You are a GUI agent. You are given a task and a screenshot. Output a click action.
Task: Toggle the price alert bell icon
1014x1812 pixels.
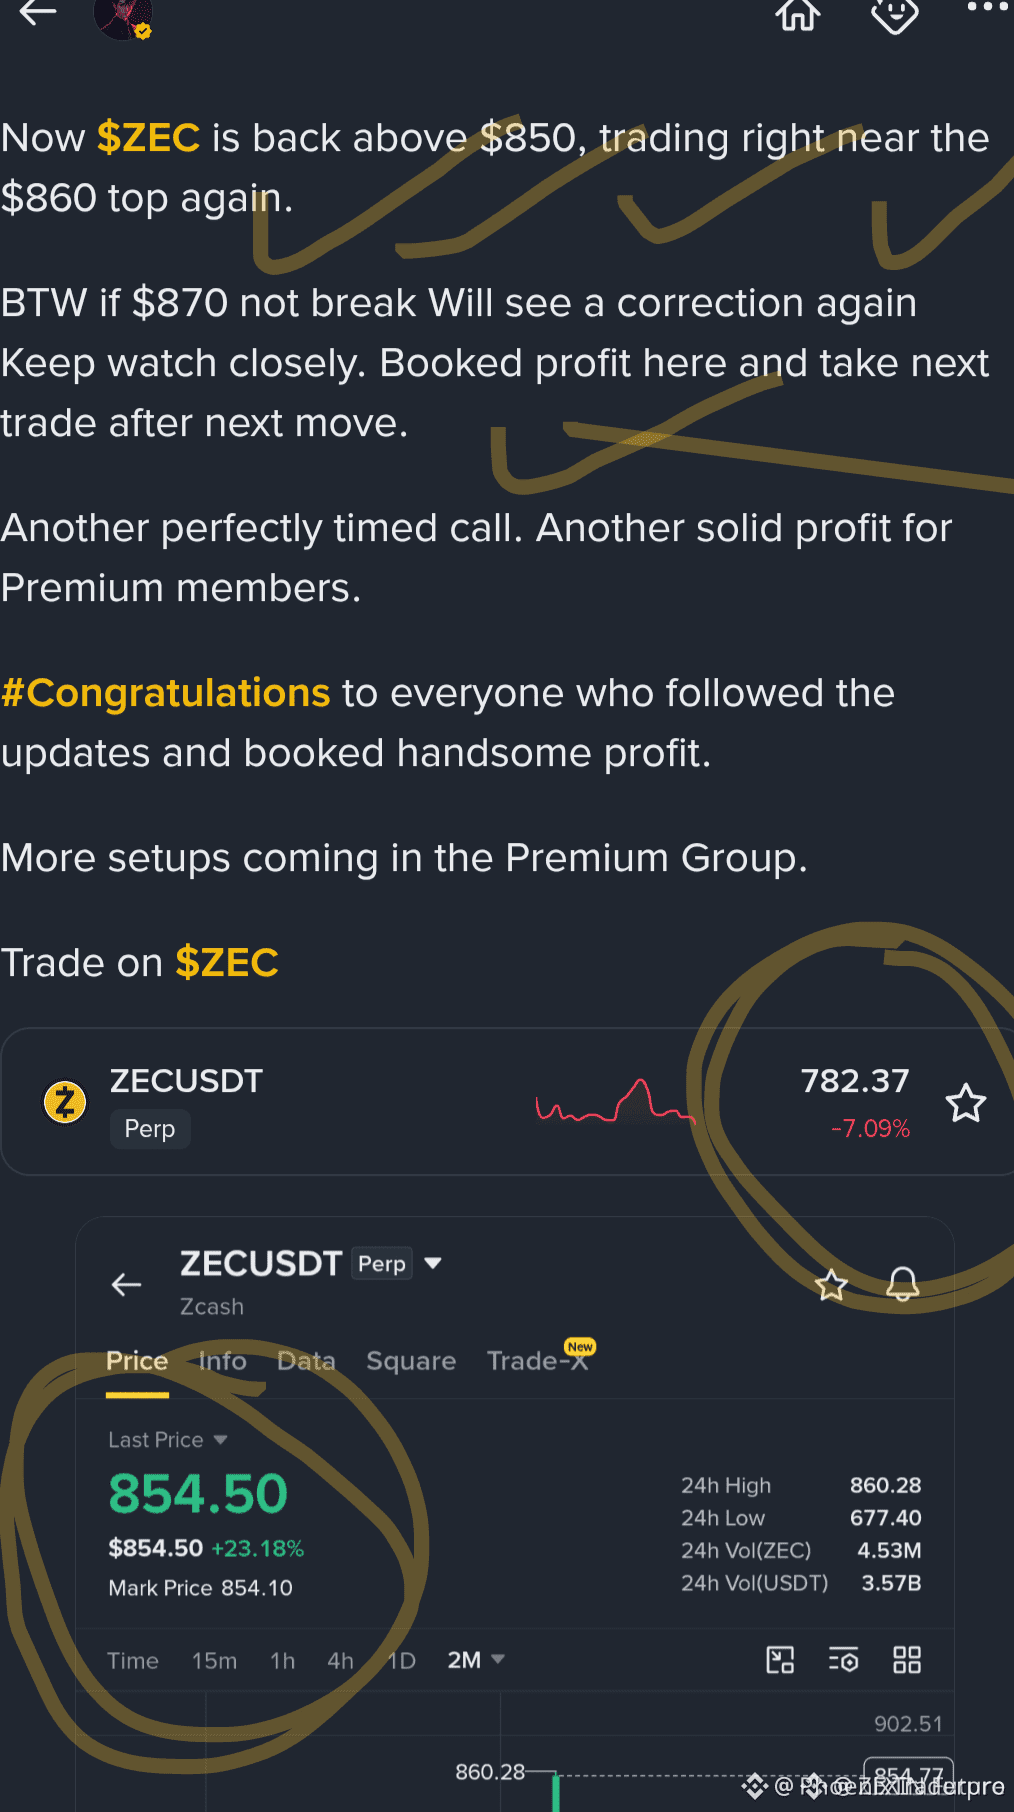pos(902,1284)
